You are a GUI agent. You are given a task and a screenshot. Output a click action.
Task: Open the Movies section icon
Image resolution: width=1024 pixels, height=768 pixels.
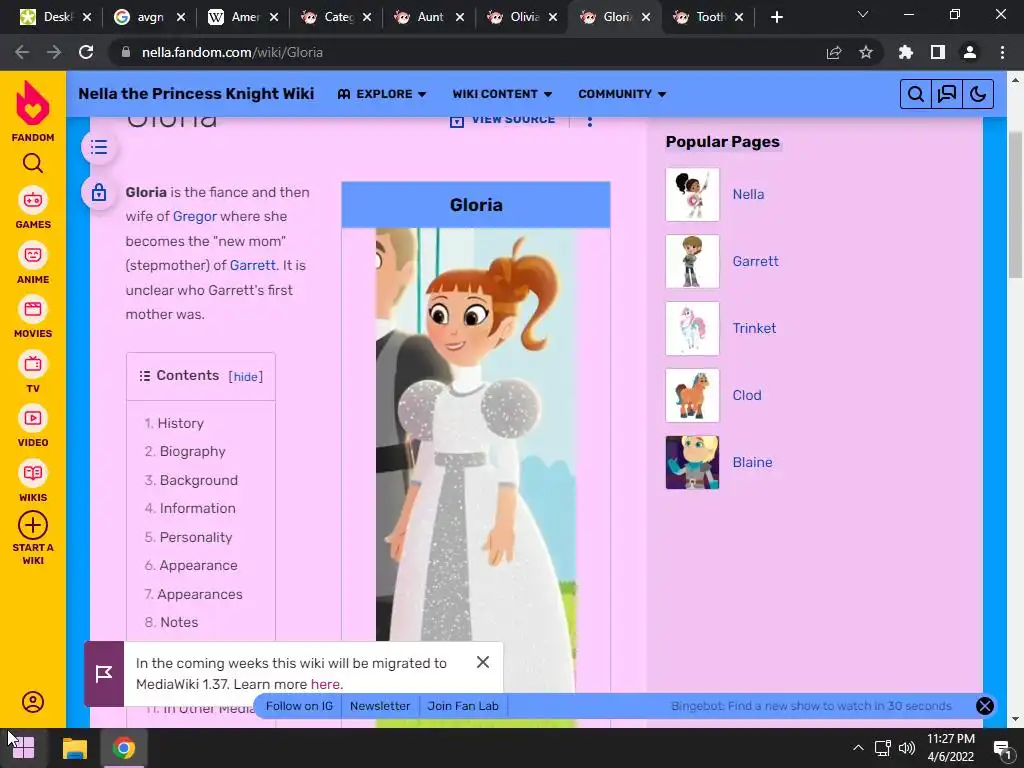point(33,309)
